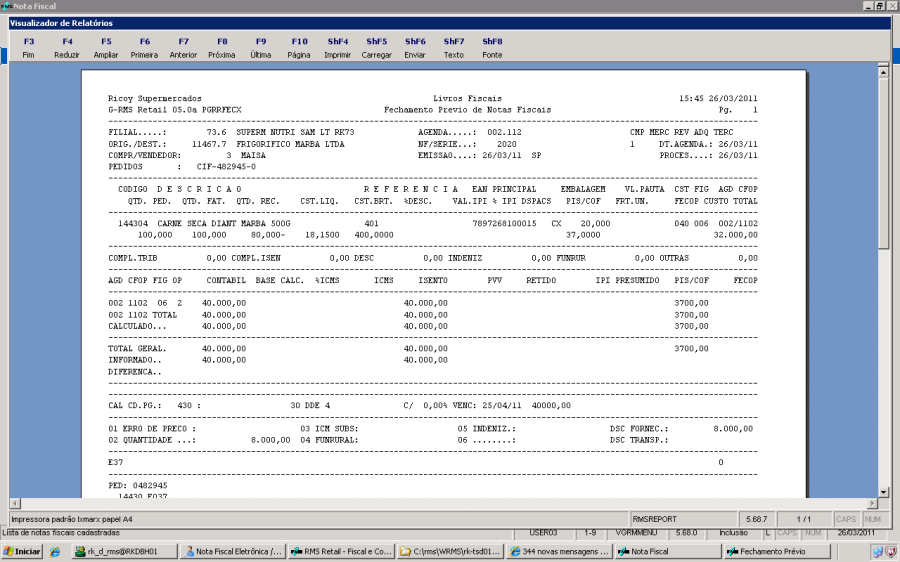Click product code 144304
Viewport: 900px width, 562px height.
coord(133,224)
